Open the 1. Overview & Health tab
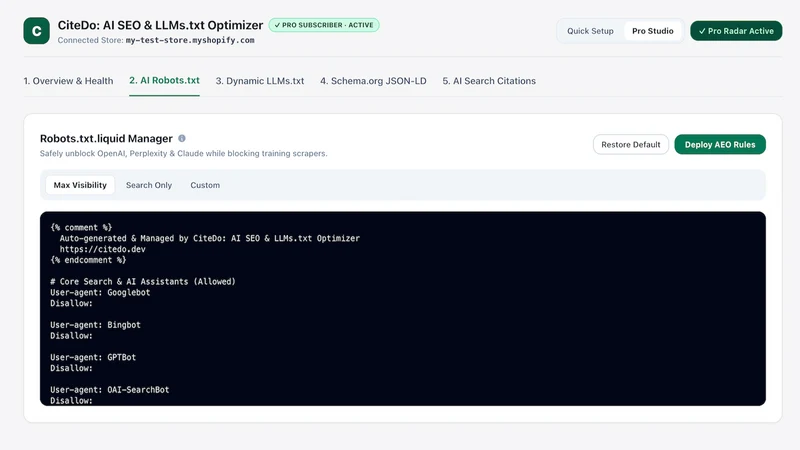 tap(68, 81)
